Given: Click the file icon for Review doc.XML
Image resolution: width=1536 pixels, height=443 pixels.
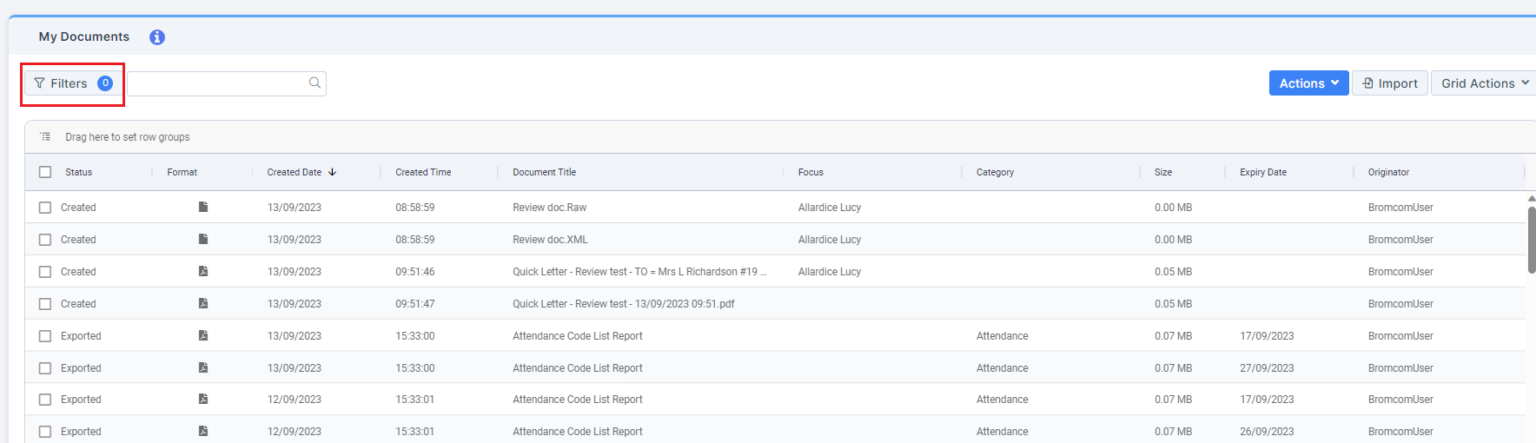Looking at the screenshot, I should [203, 239].
